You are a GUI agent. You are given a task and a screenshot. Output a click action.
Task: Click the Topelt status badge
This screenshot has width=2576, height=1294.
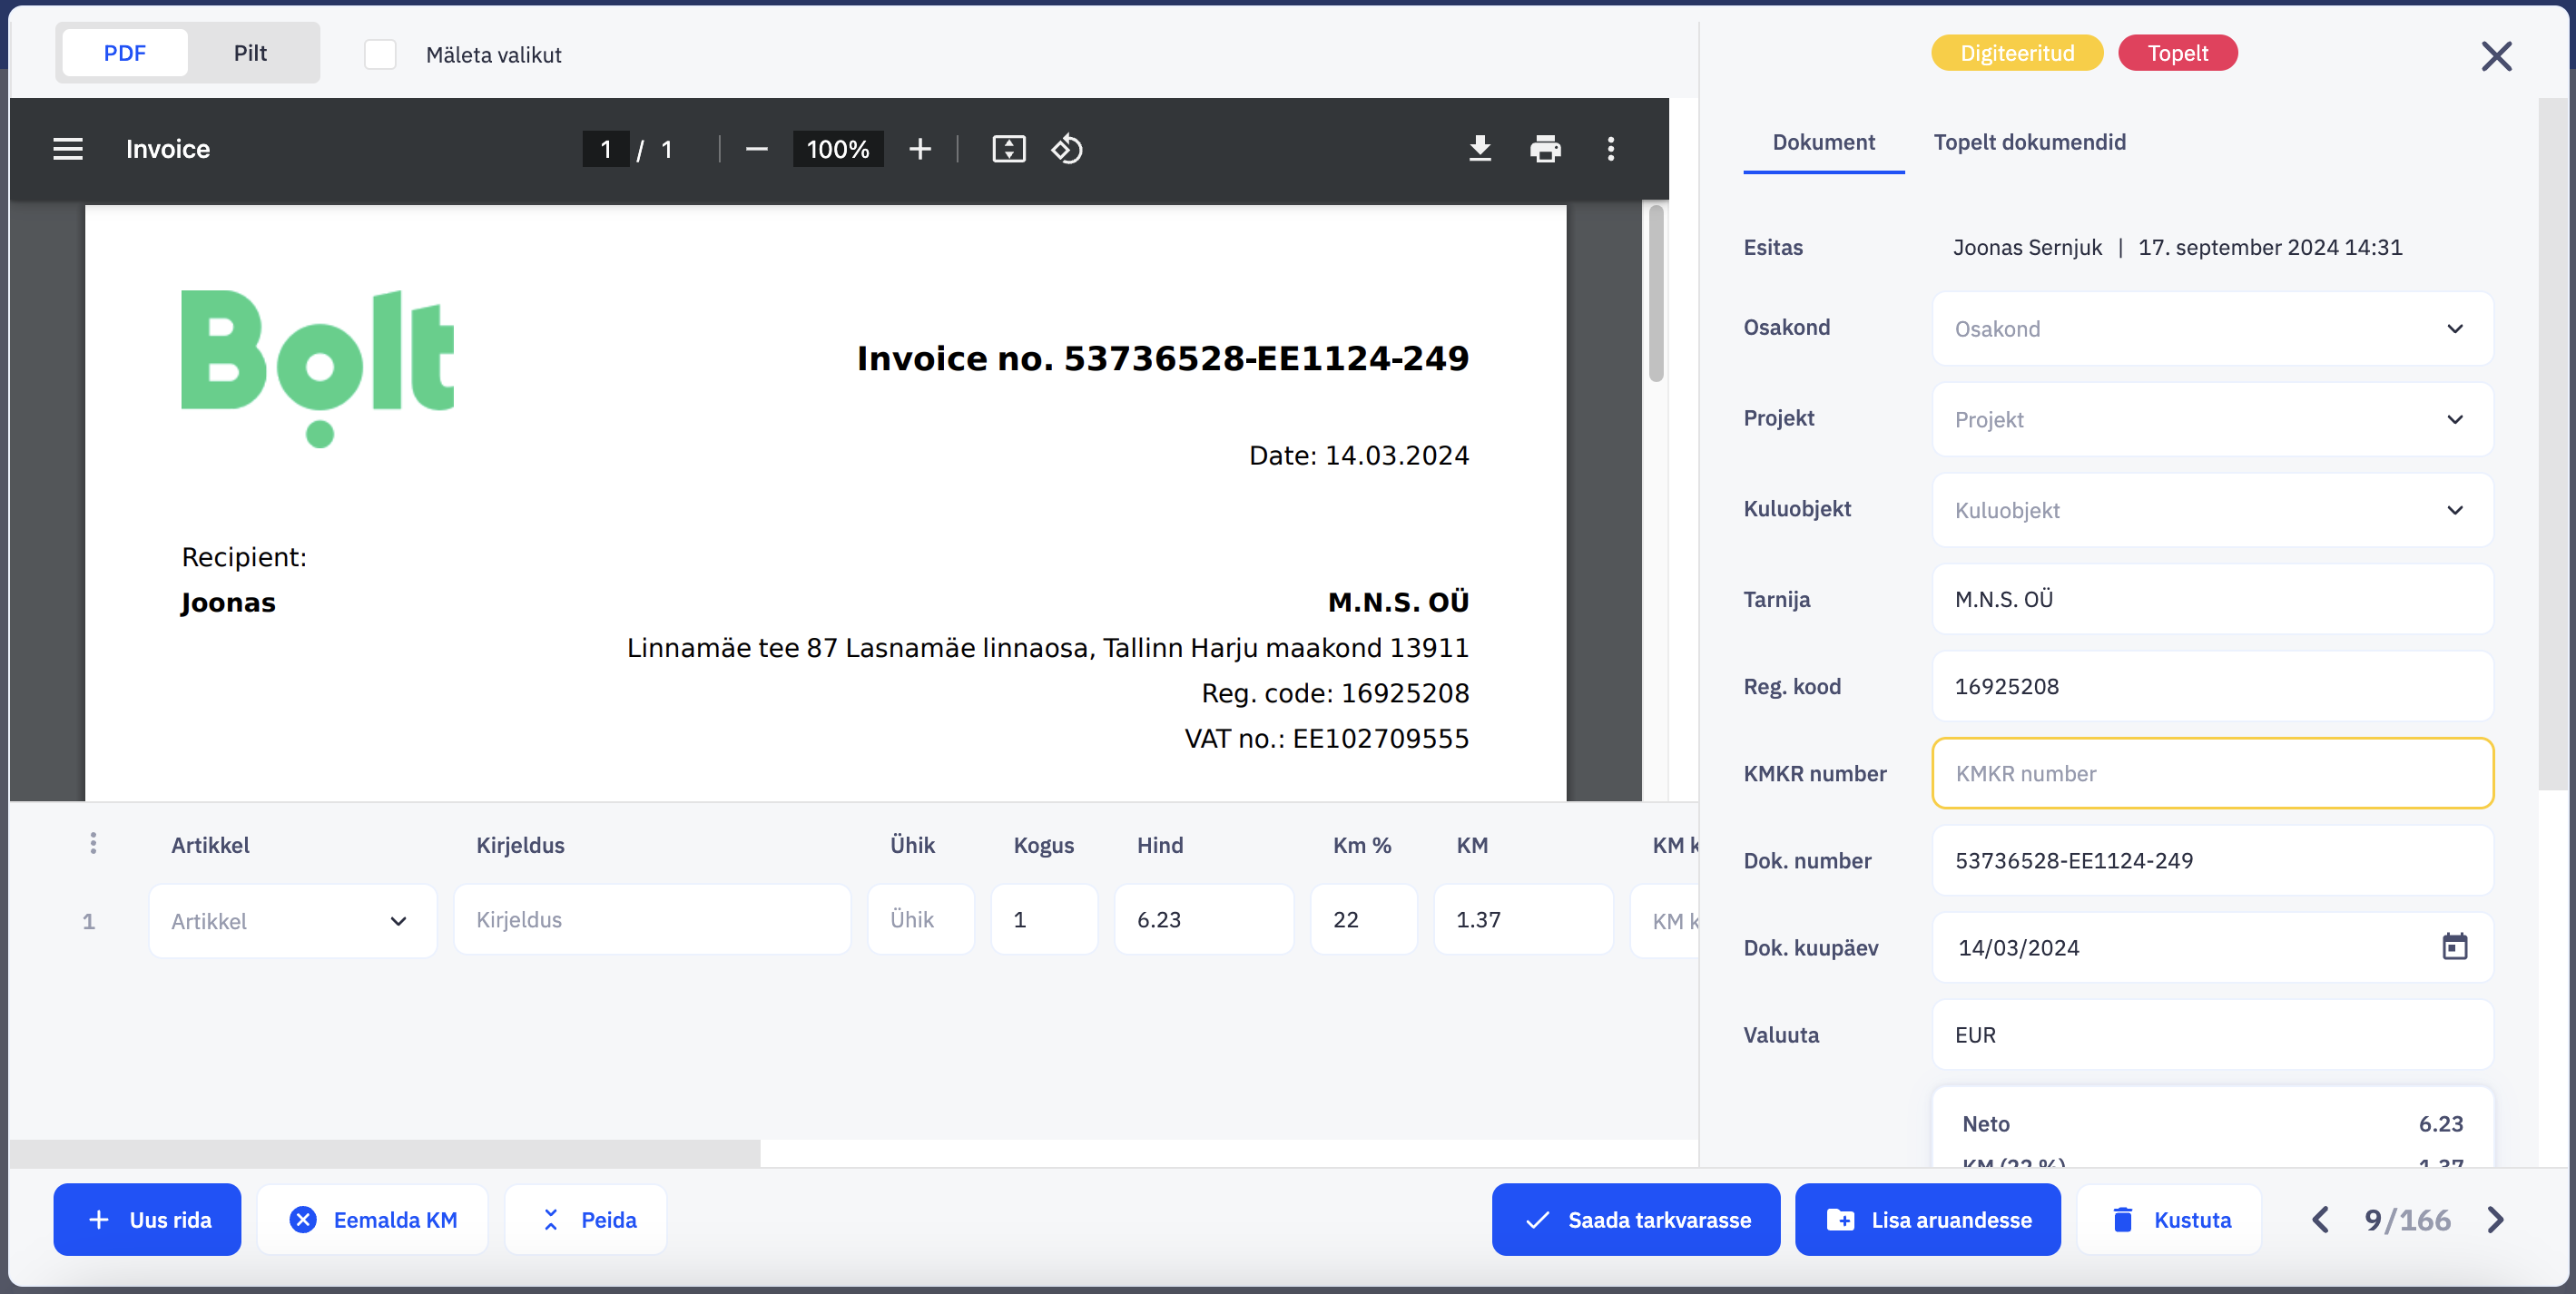click(2177, 53)
